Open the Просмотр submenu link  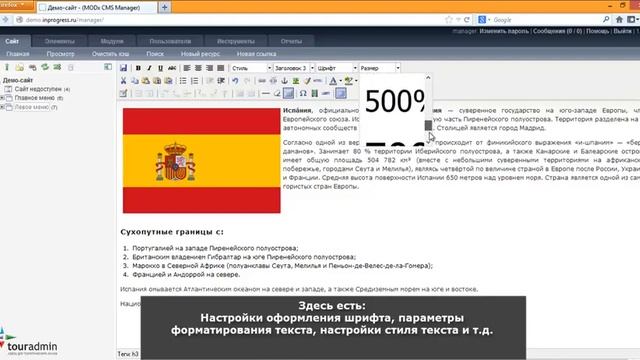tap(60, 54)
